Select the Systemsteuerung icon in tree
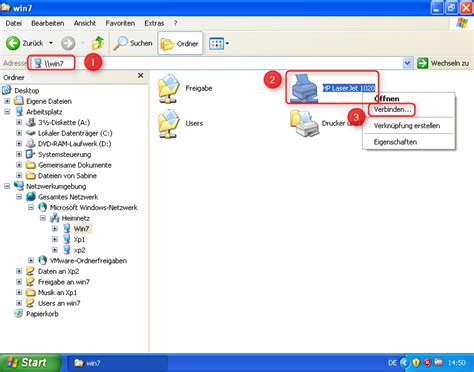 pyautogui.click(x=31, y=154)
